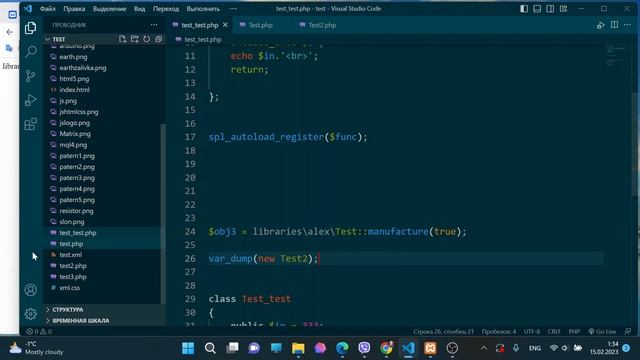Create a new folder in TEST folder
Image resolution: width=640 pixels, height=360 pixels.
[134, 39]
